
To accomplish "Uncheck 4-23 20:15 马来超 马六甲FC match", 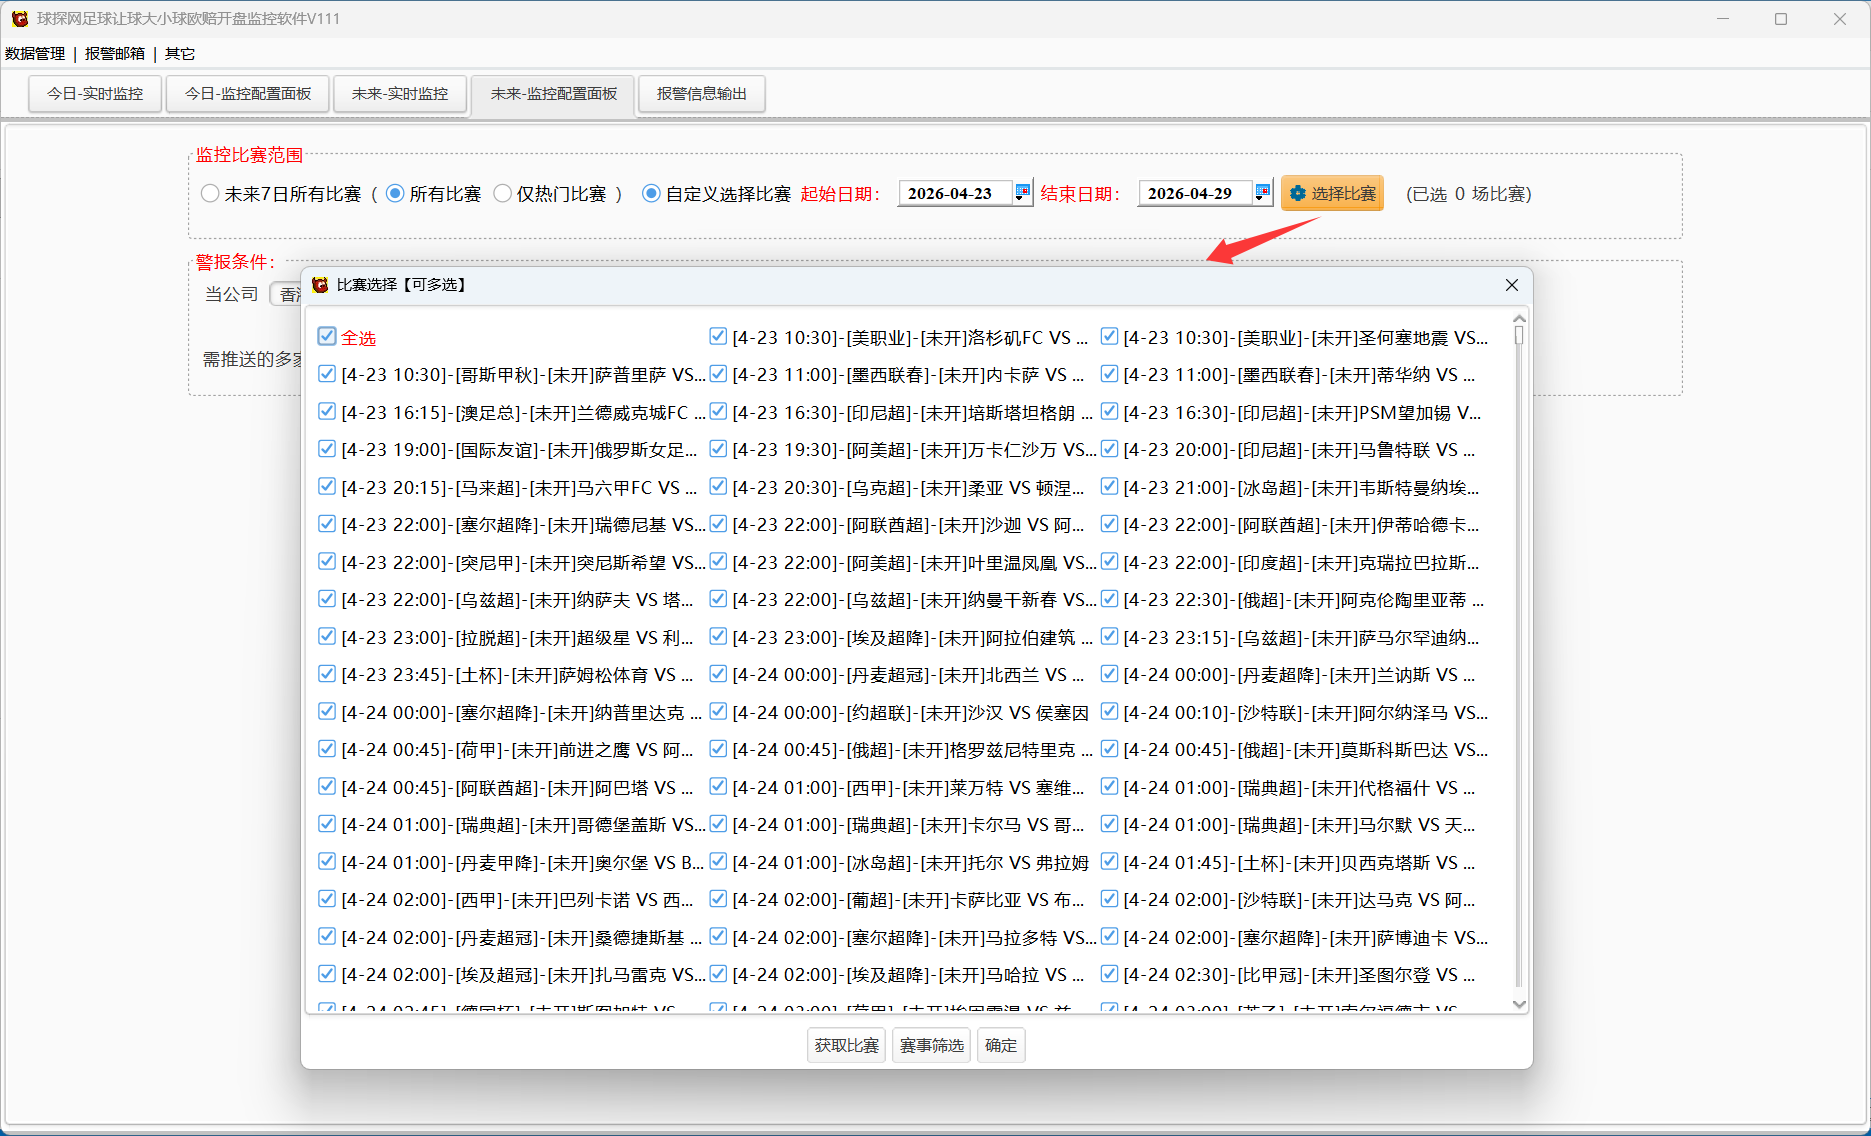I will coord(327,487).
